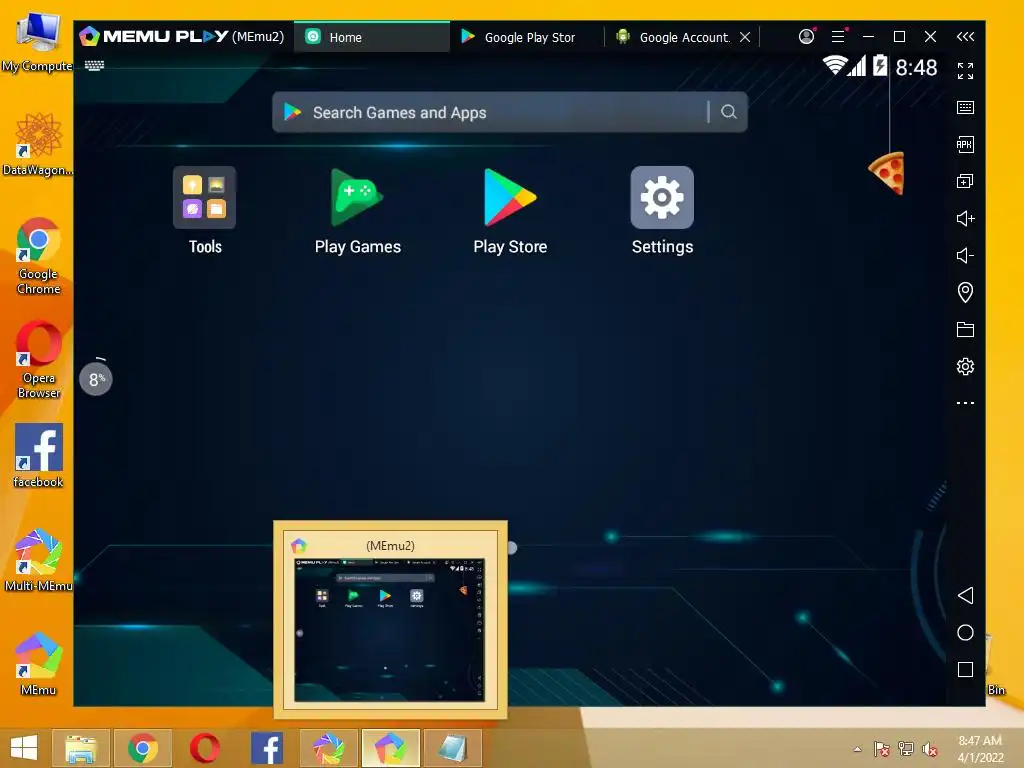
Task: Select the Opera Browser desktop shortcut
Action: coord(39,360)
